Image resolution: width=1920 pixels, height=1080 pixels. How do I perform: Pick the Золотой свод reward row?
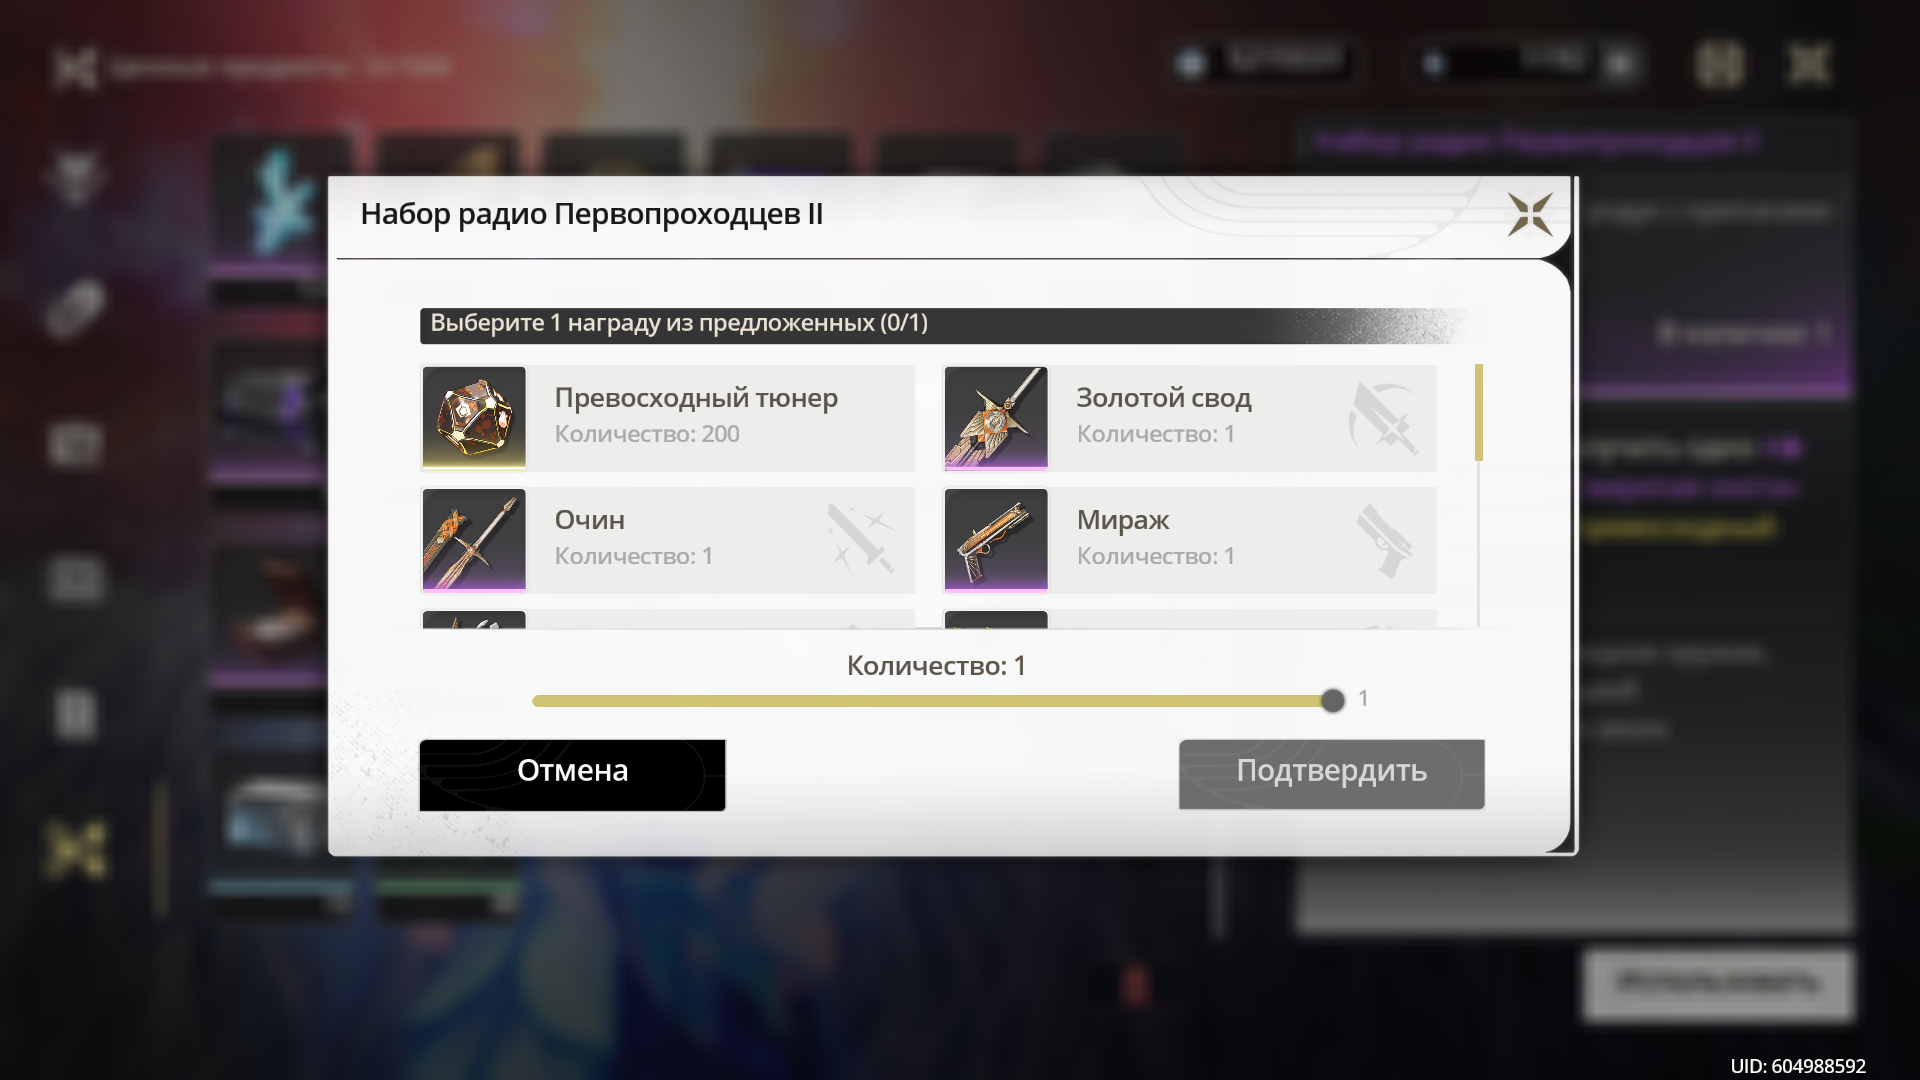point(1190,418)
